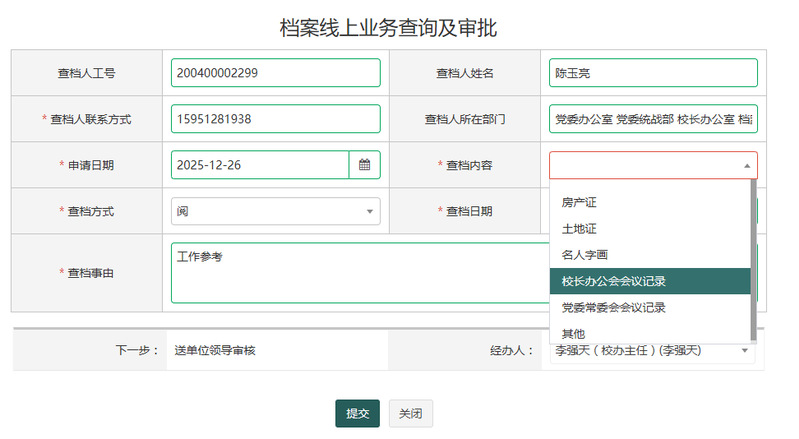Open the 经办人 dropdown
The width and height of the screenshot is (799, 439).
point(745,351)
